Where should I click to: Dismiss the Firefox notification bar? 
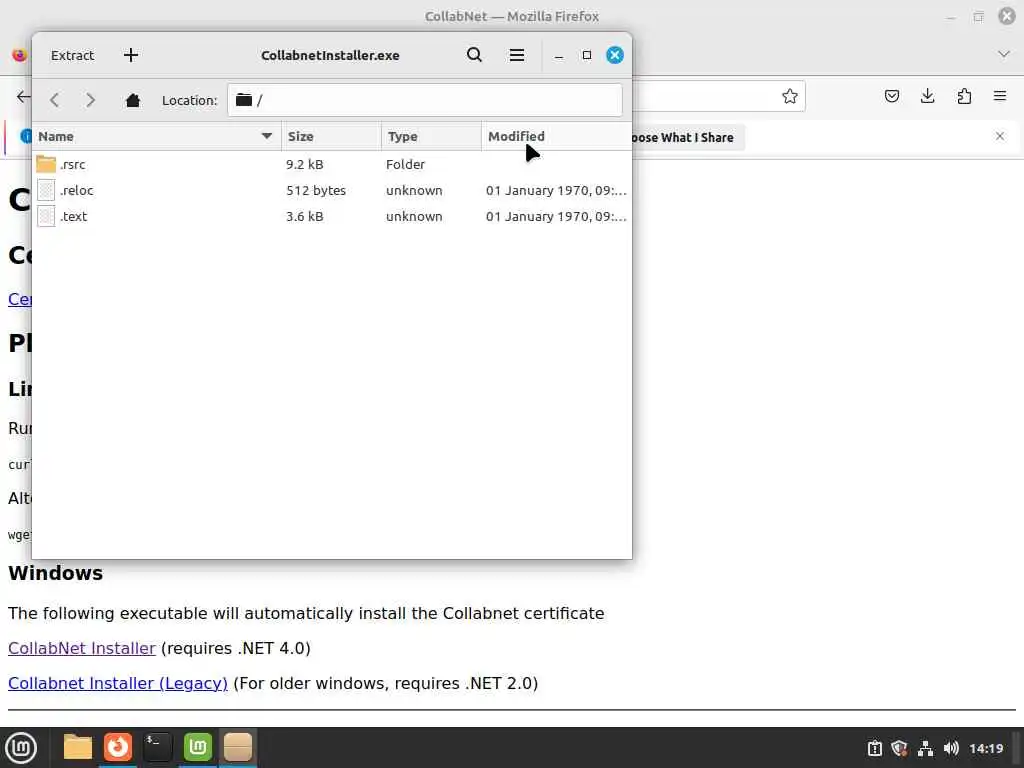click(x=1000, y=136)
